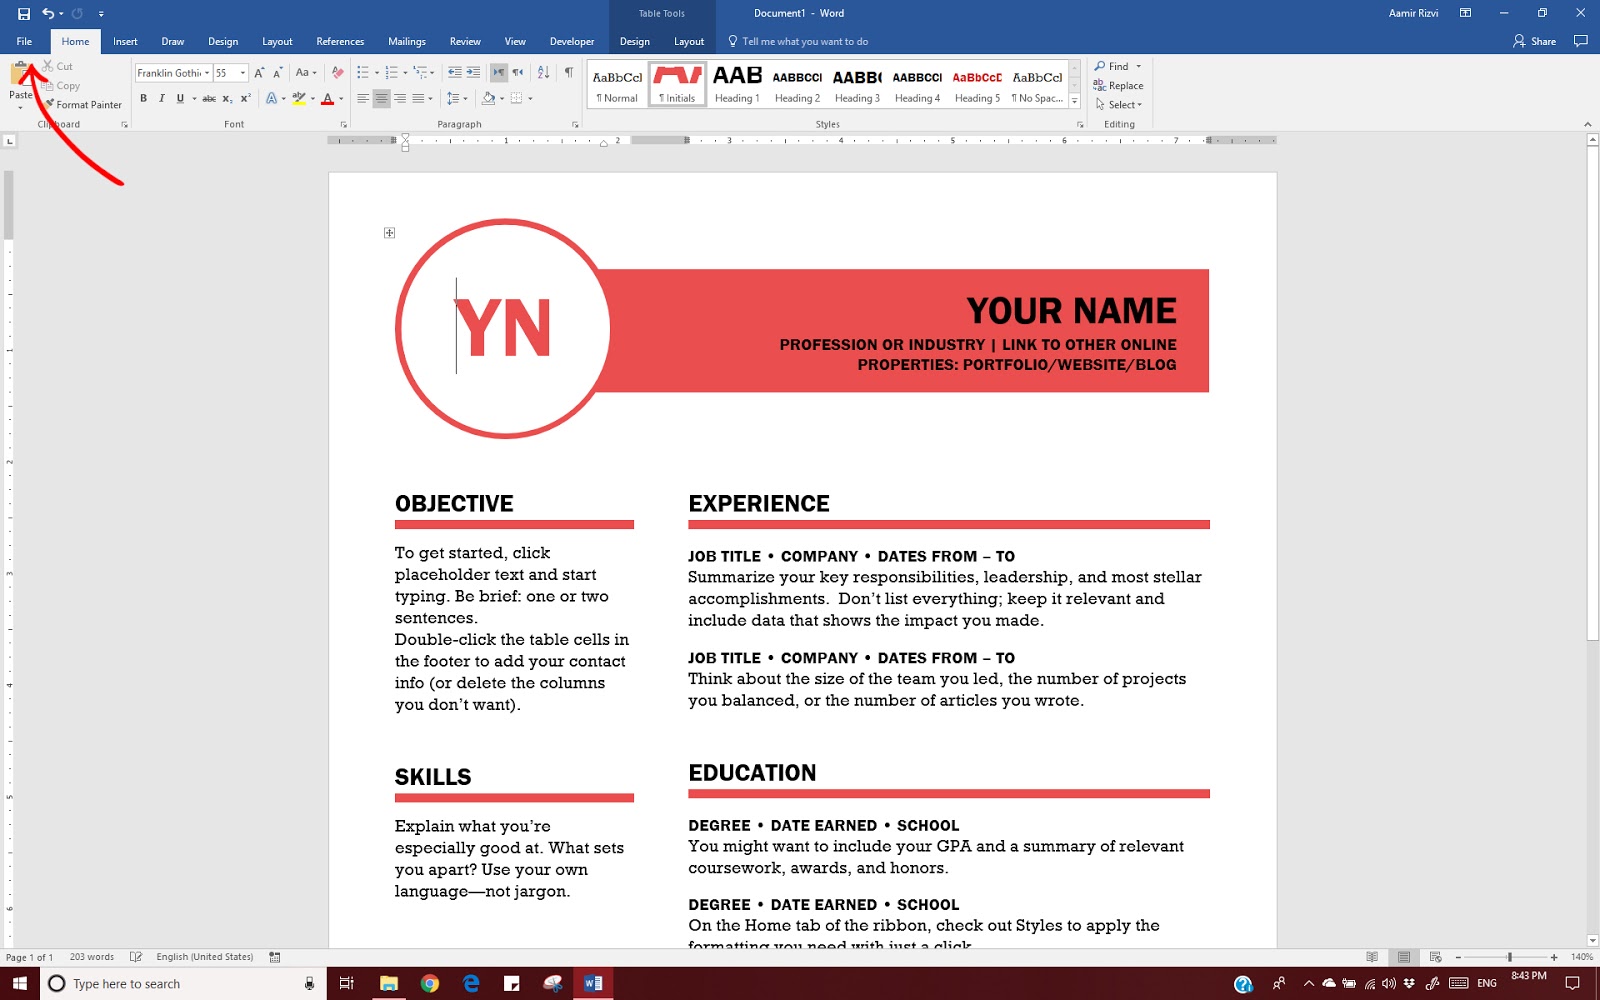
Task: Set right-to-left text direction
Action: click(x=517, y=73)
